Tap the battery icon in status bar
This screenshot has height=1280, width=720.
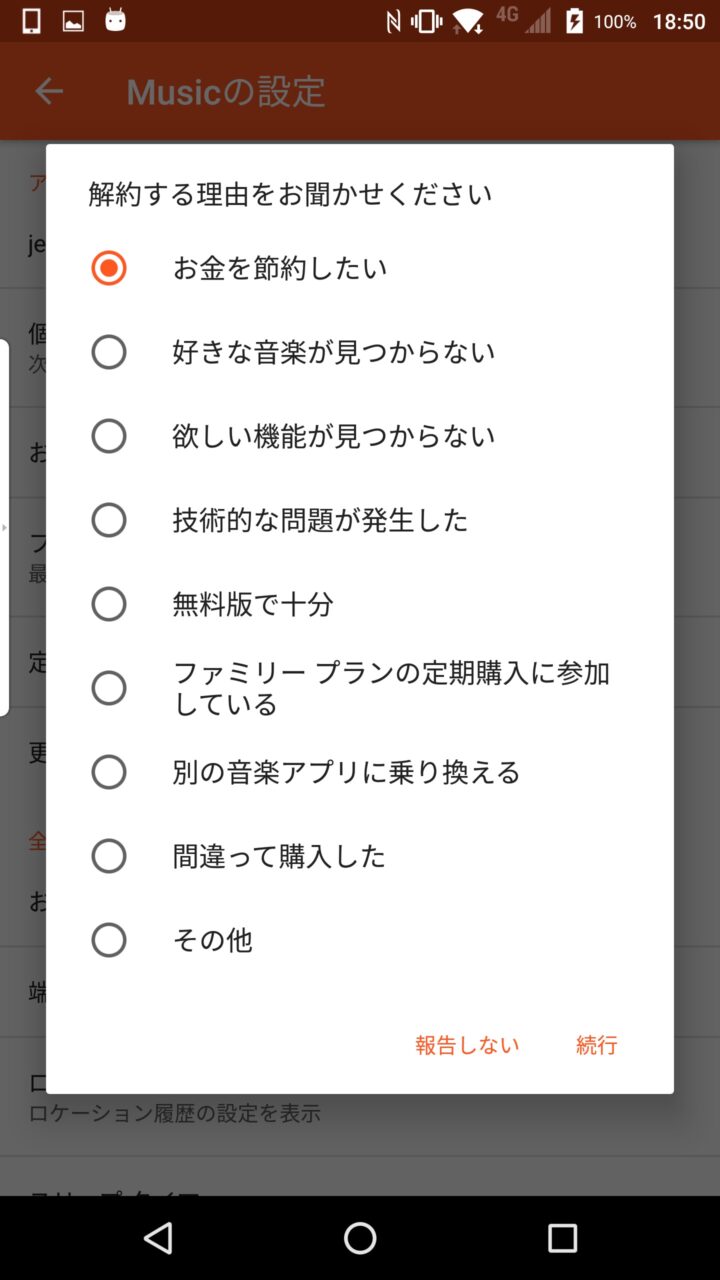574,21
